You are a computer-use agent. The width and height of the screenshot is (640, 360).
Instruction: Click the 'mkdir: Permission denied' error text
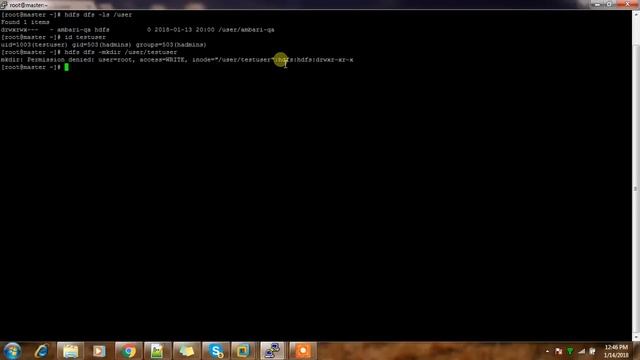coord(47,60)
